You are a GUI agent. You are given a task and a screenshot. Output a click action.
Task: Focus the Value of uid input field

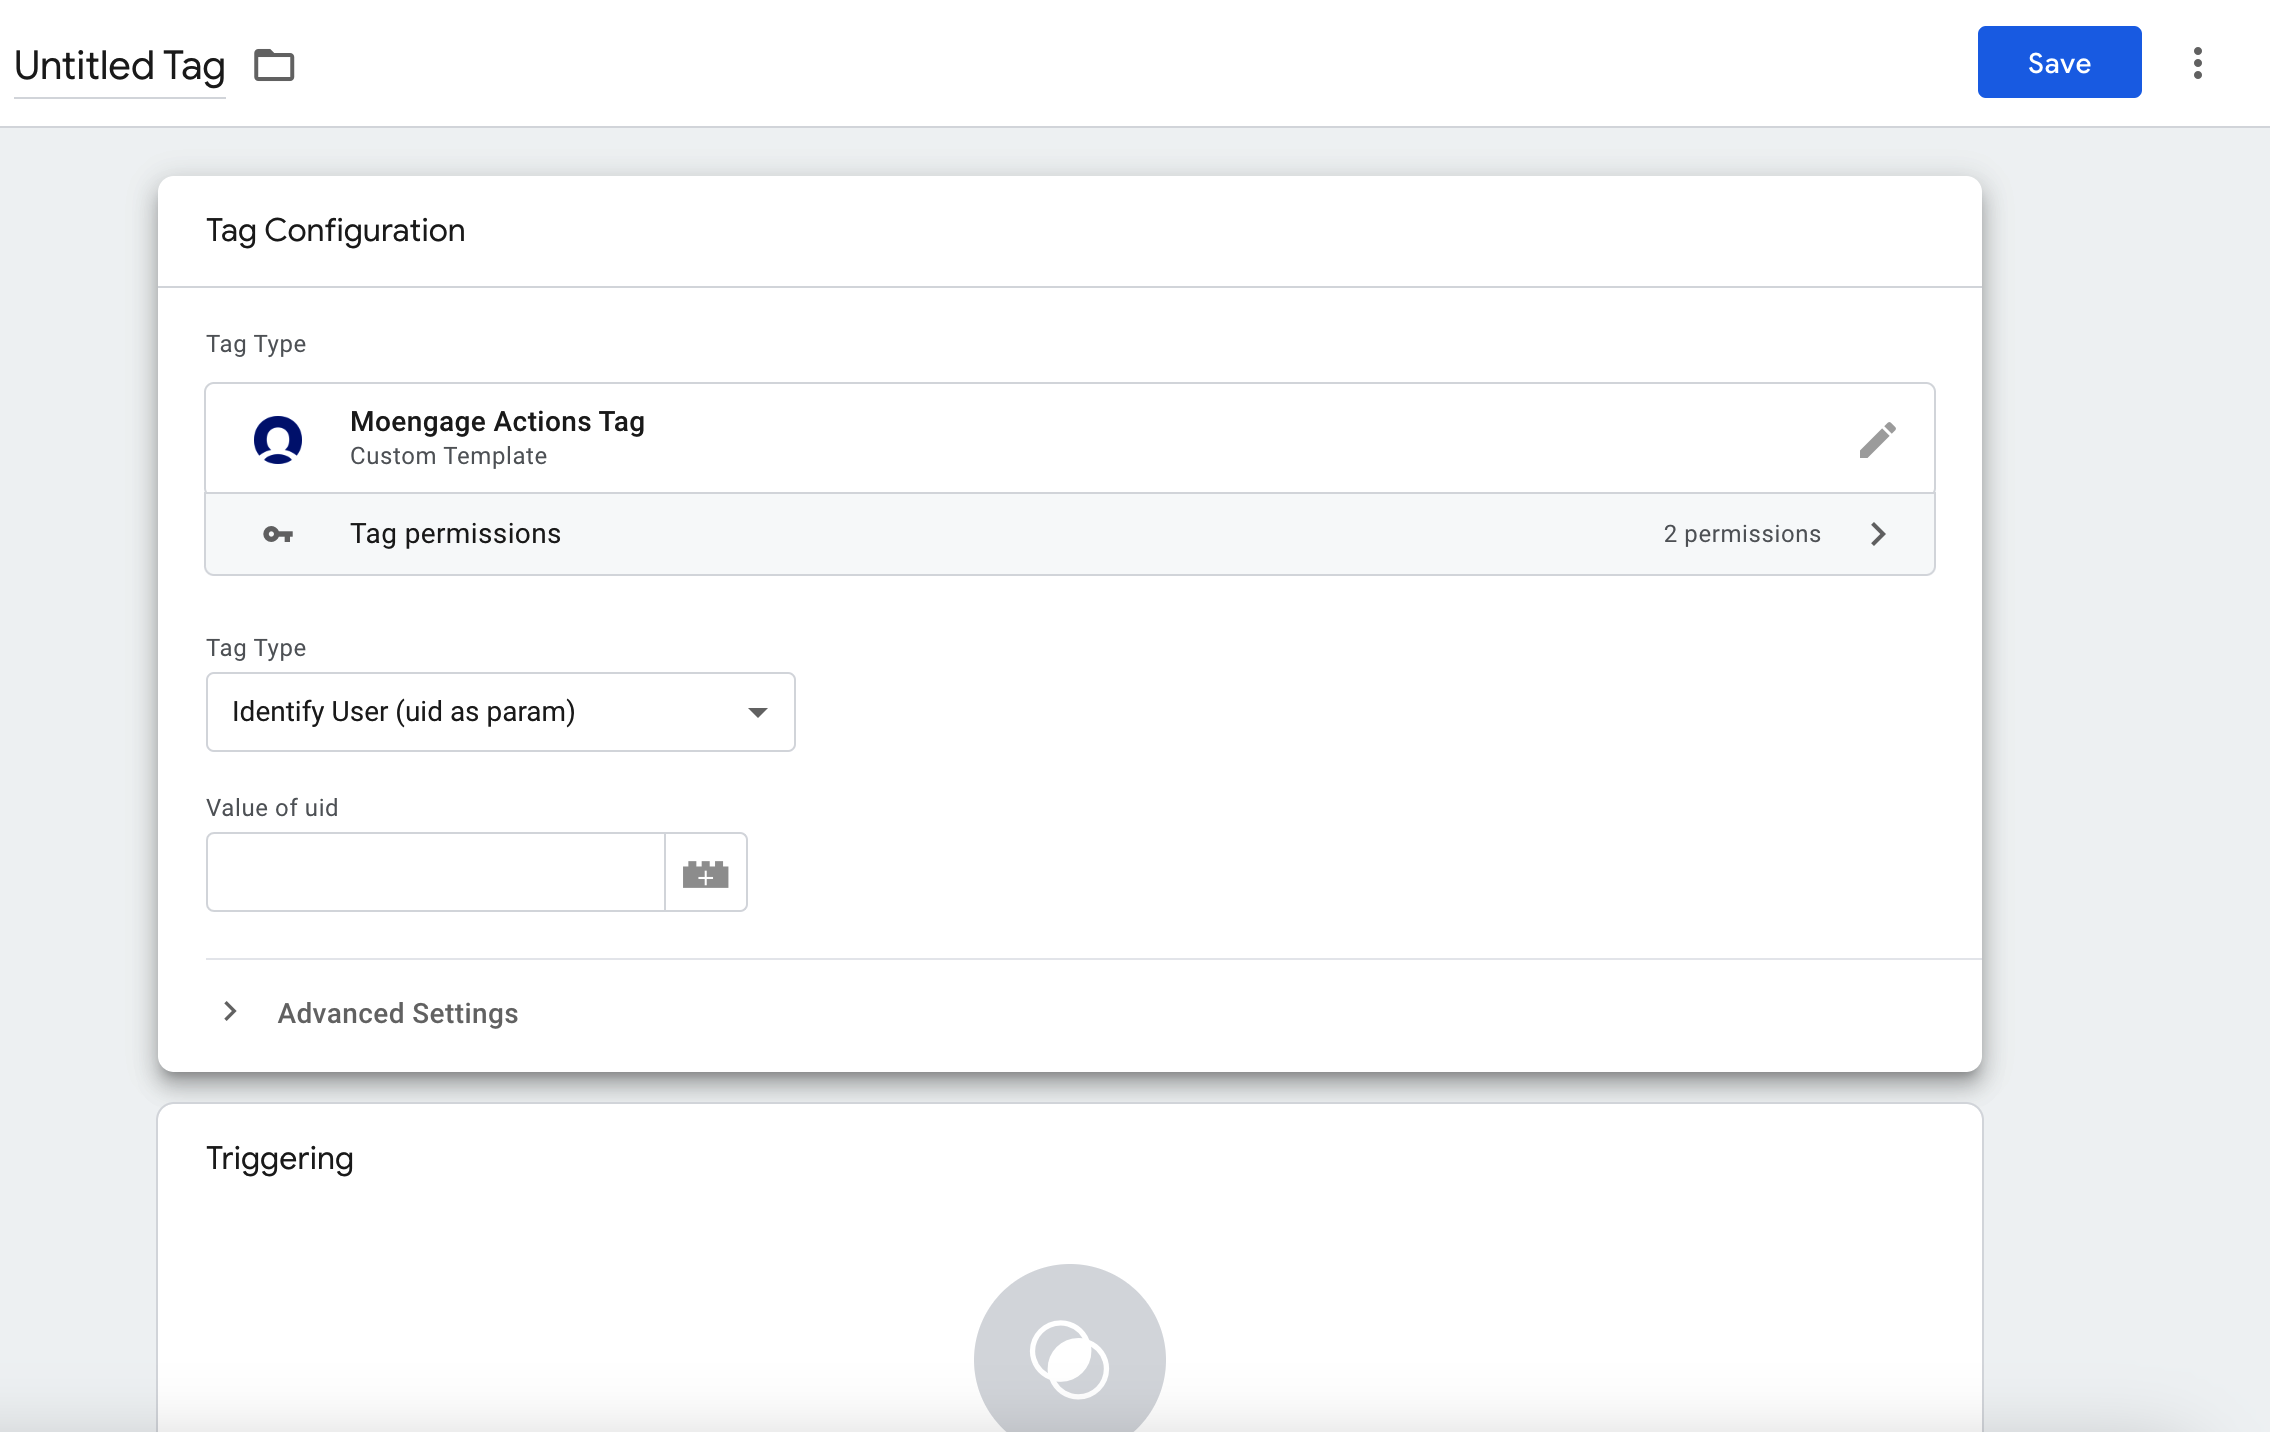[436, 872]
